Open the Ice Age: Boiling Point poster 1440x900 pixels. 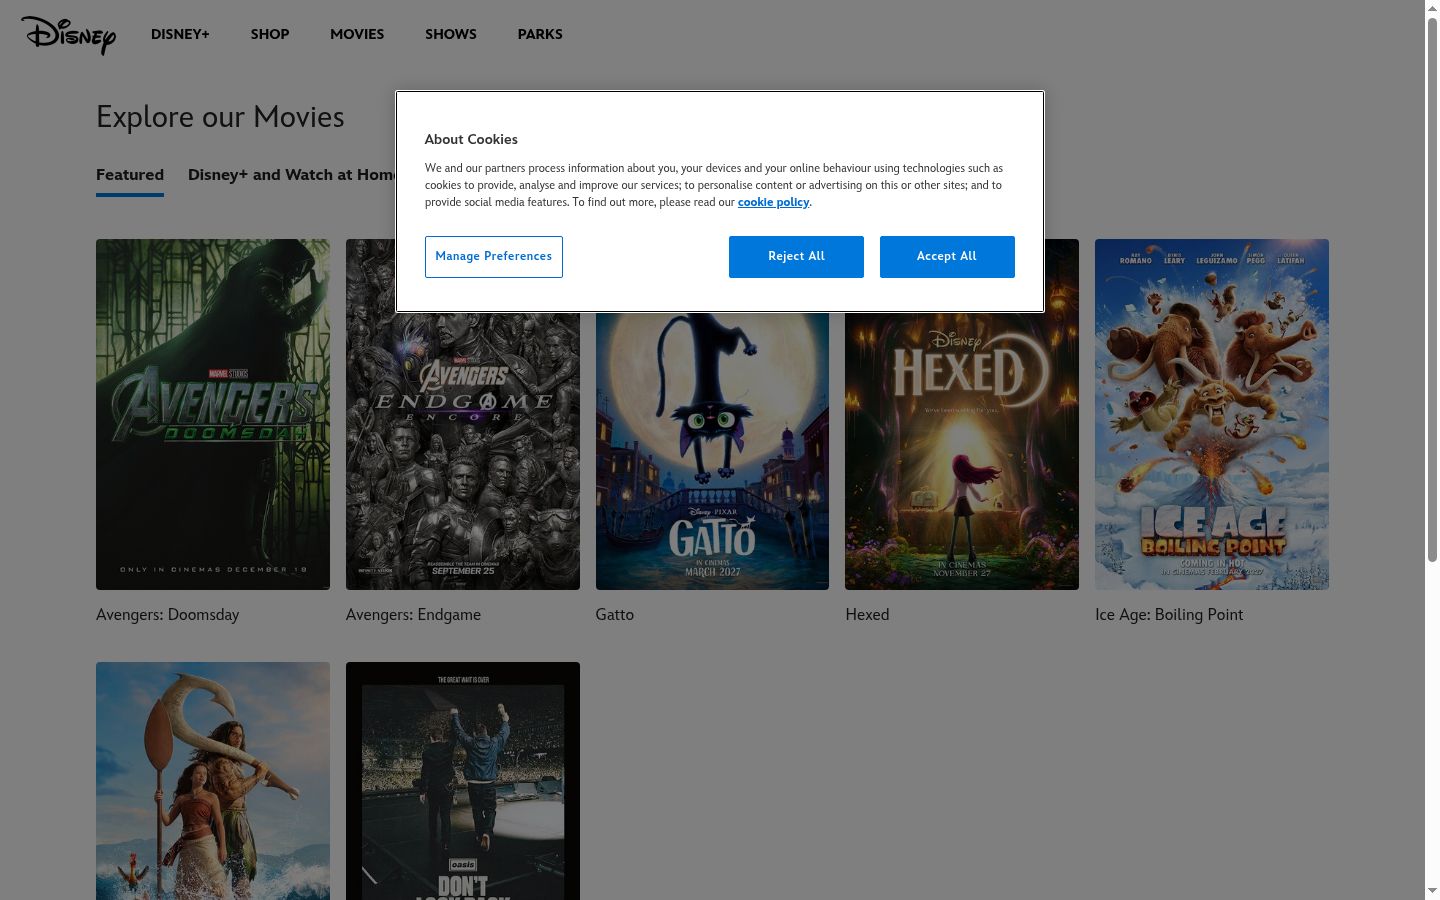pyautogui.click(x=1212, y=414)
